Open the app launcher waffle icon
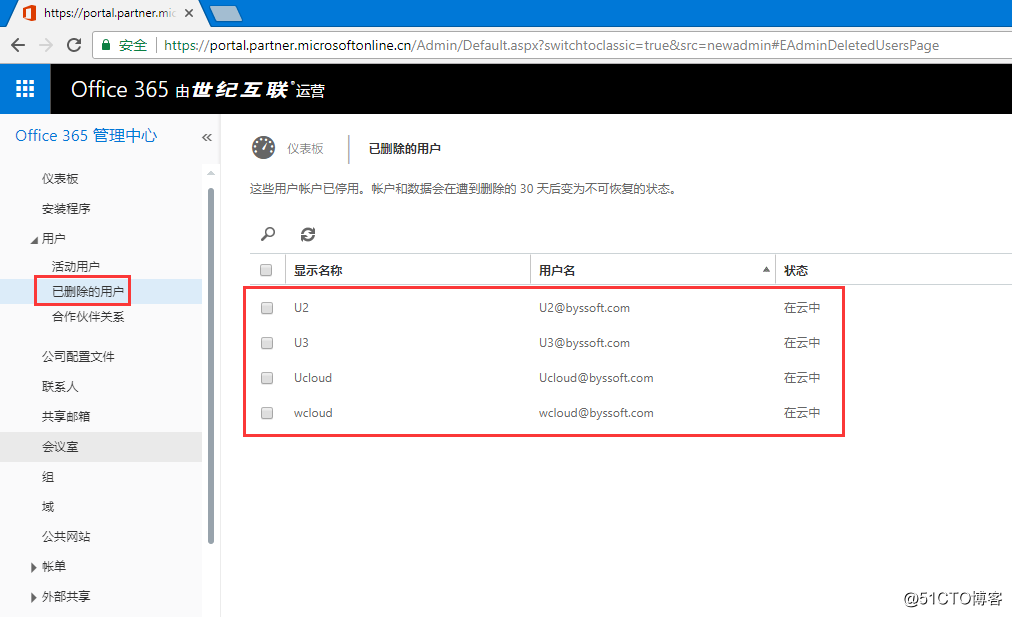1012x617 pixels. 25,88
